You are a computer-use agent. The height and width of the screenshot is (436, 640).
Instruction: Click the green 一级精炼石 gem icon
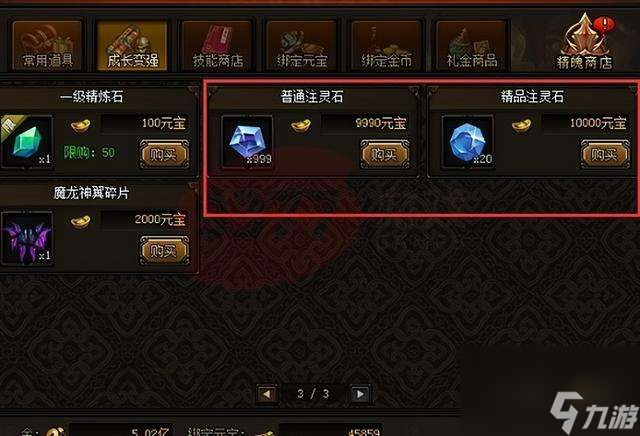click(x=27, y=141)
